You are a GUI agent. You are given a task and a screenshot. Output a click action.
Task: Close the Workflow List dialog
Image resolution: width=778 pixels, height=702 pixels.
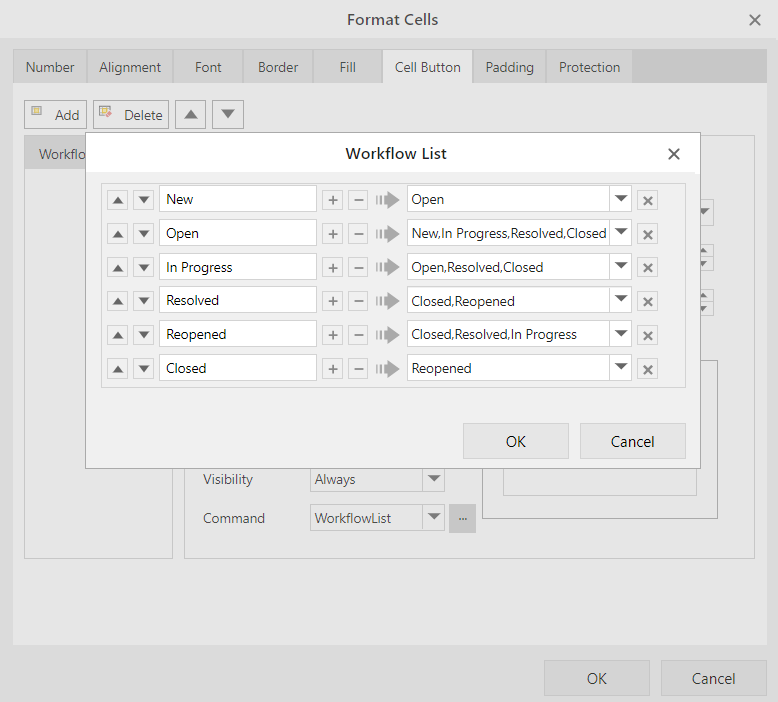click(674, 154)
